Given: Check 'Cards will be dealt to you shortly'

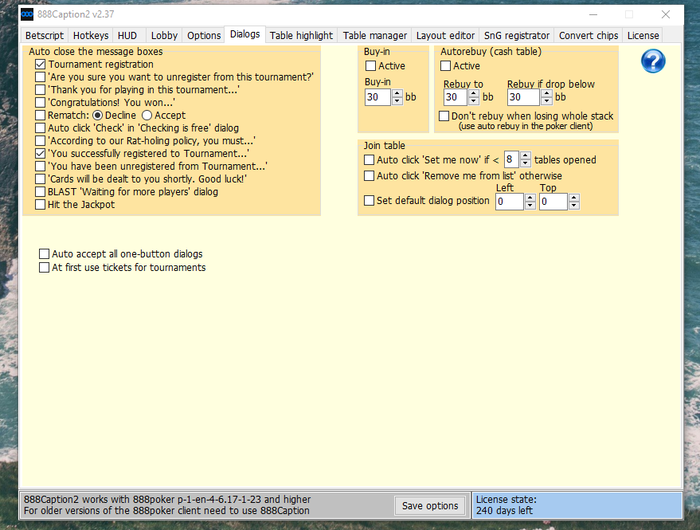Looking at the screenshot, I should 40,179.
